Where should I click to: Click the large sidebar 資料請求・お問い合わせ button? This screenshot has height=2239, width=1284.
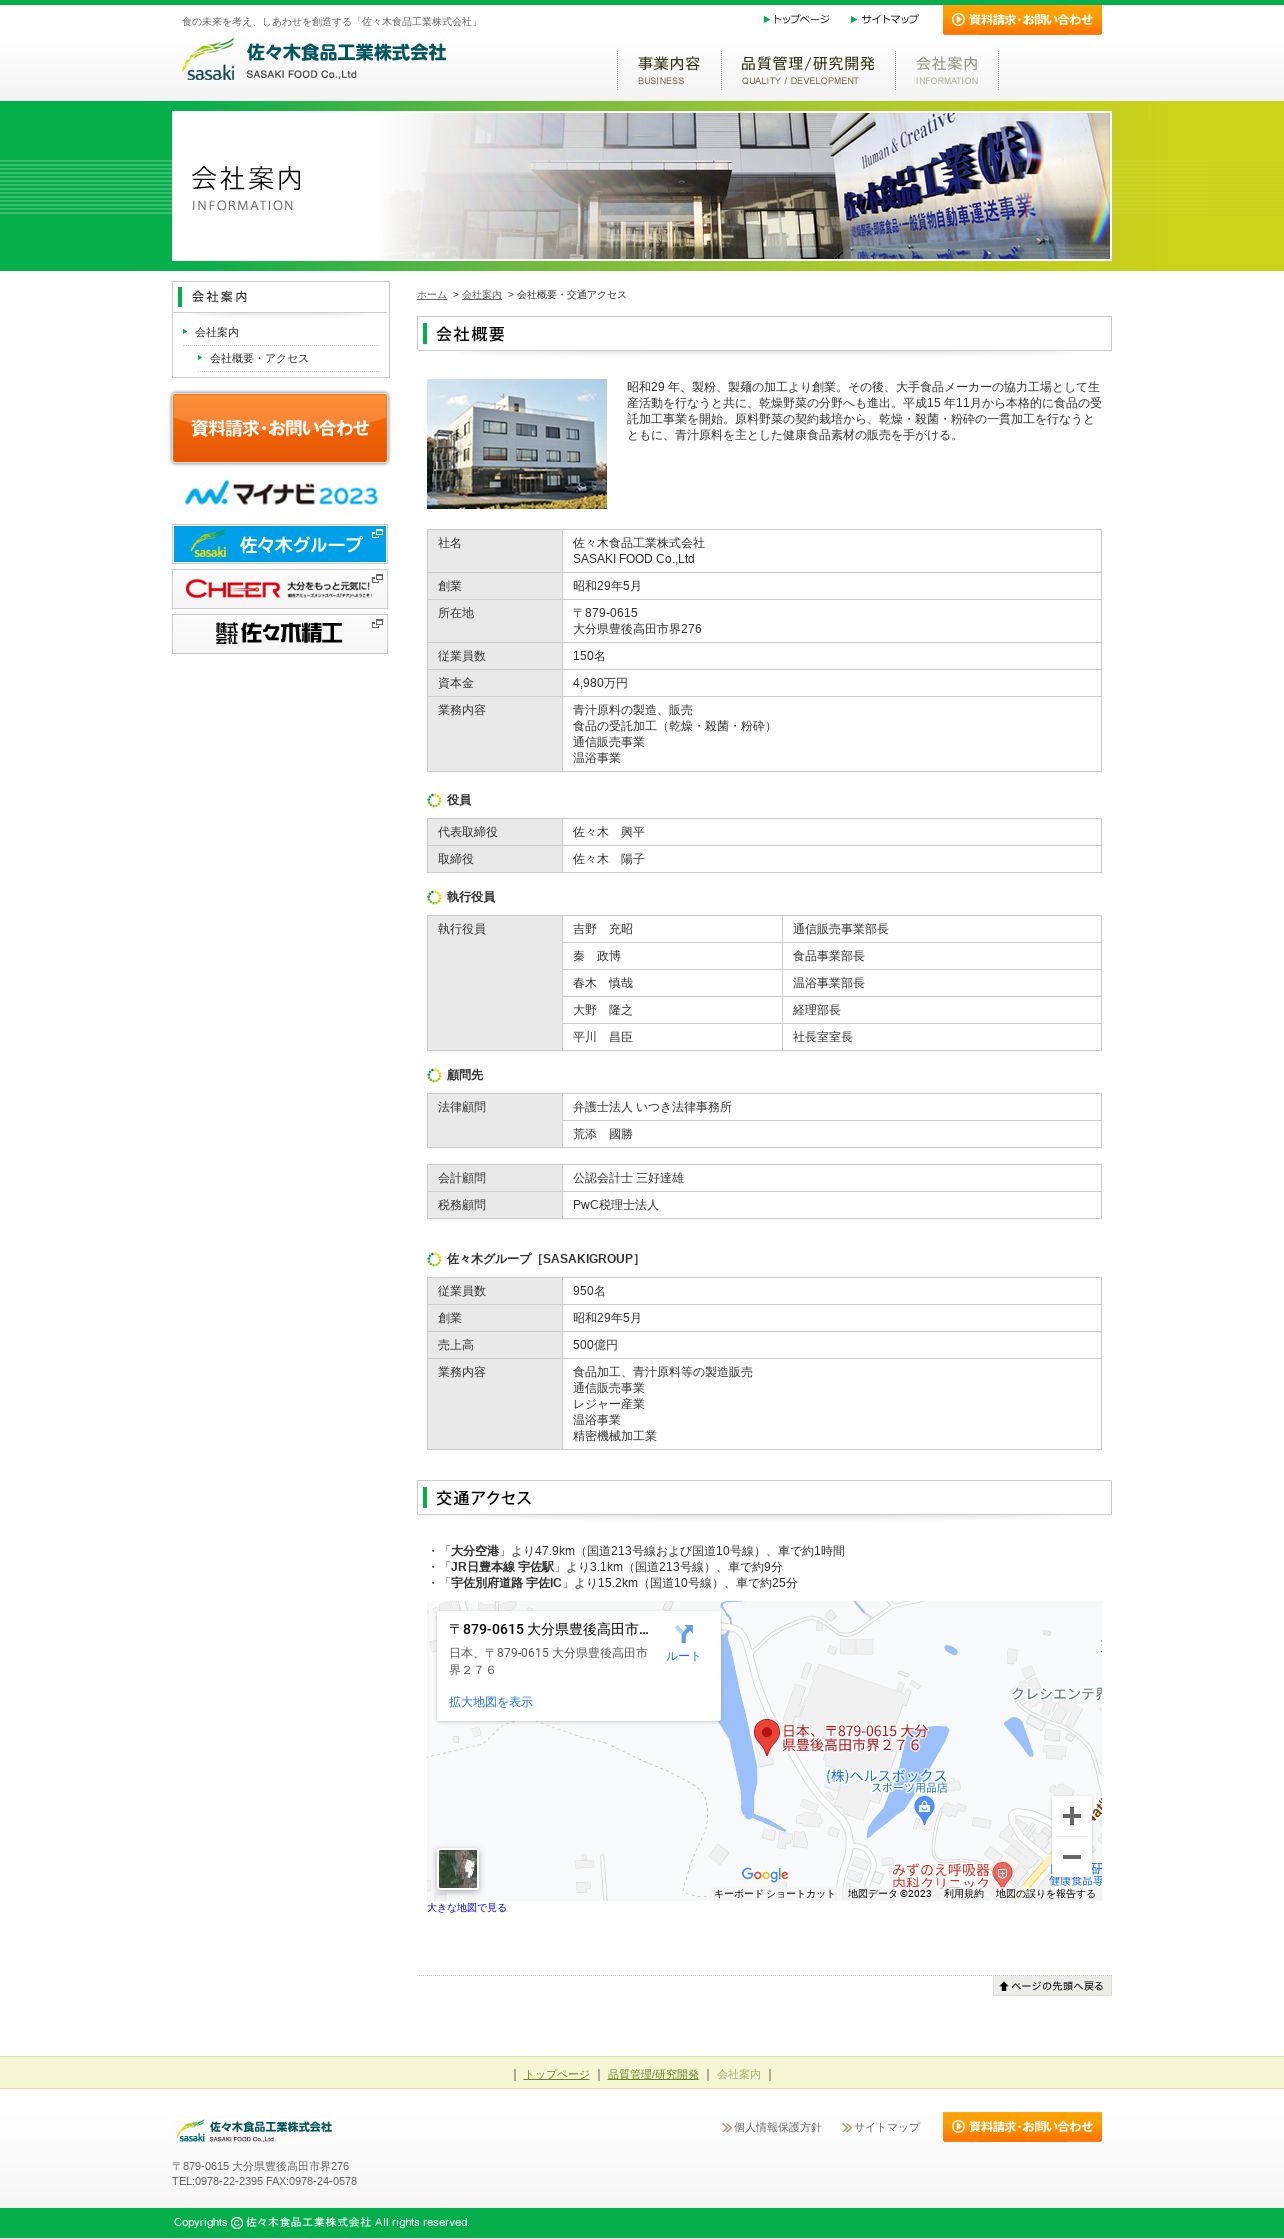[x=280, y=428]
